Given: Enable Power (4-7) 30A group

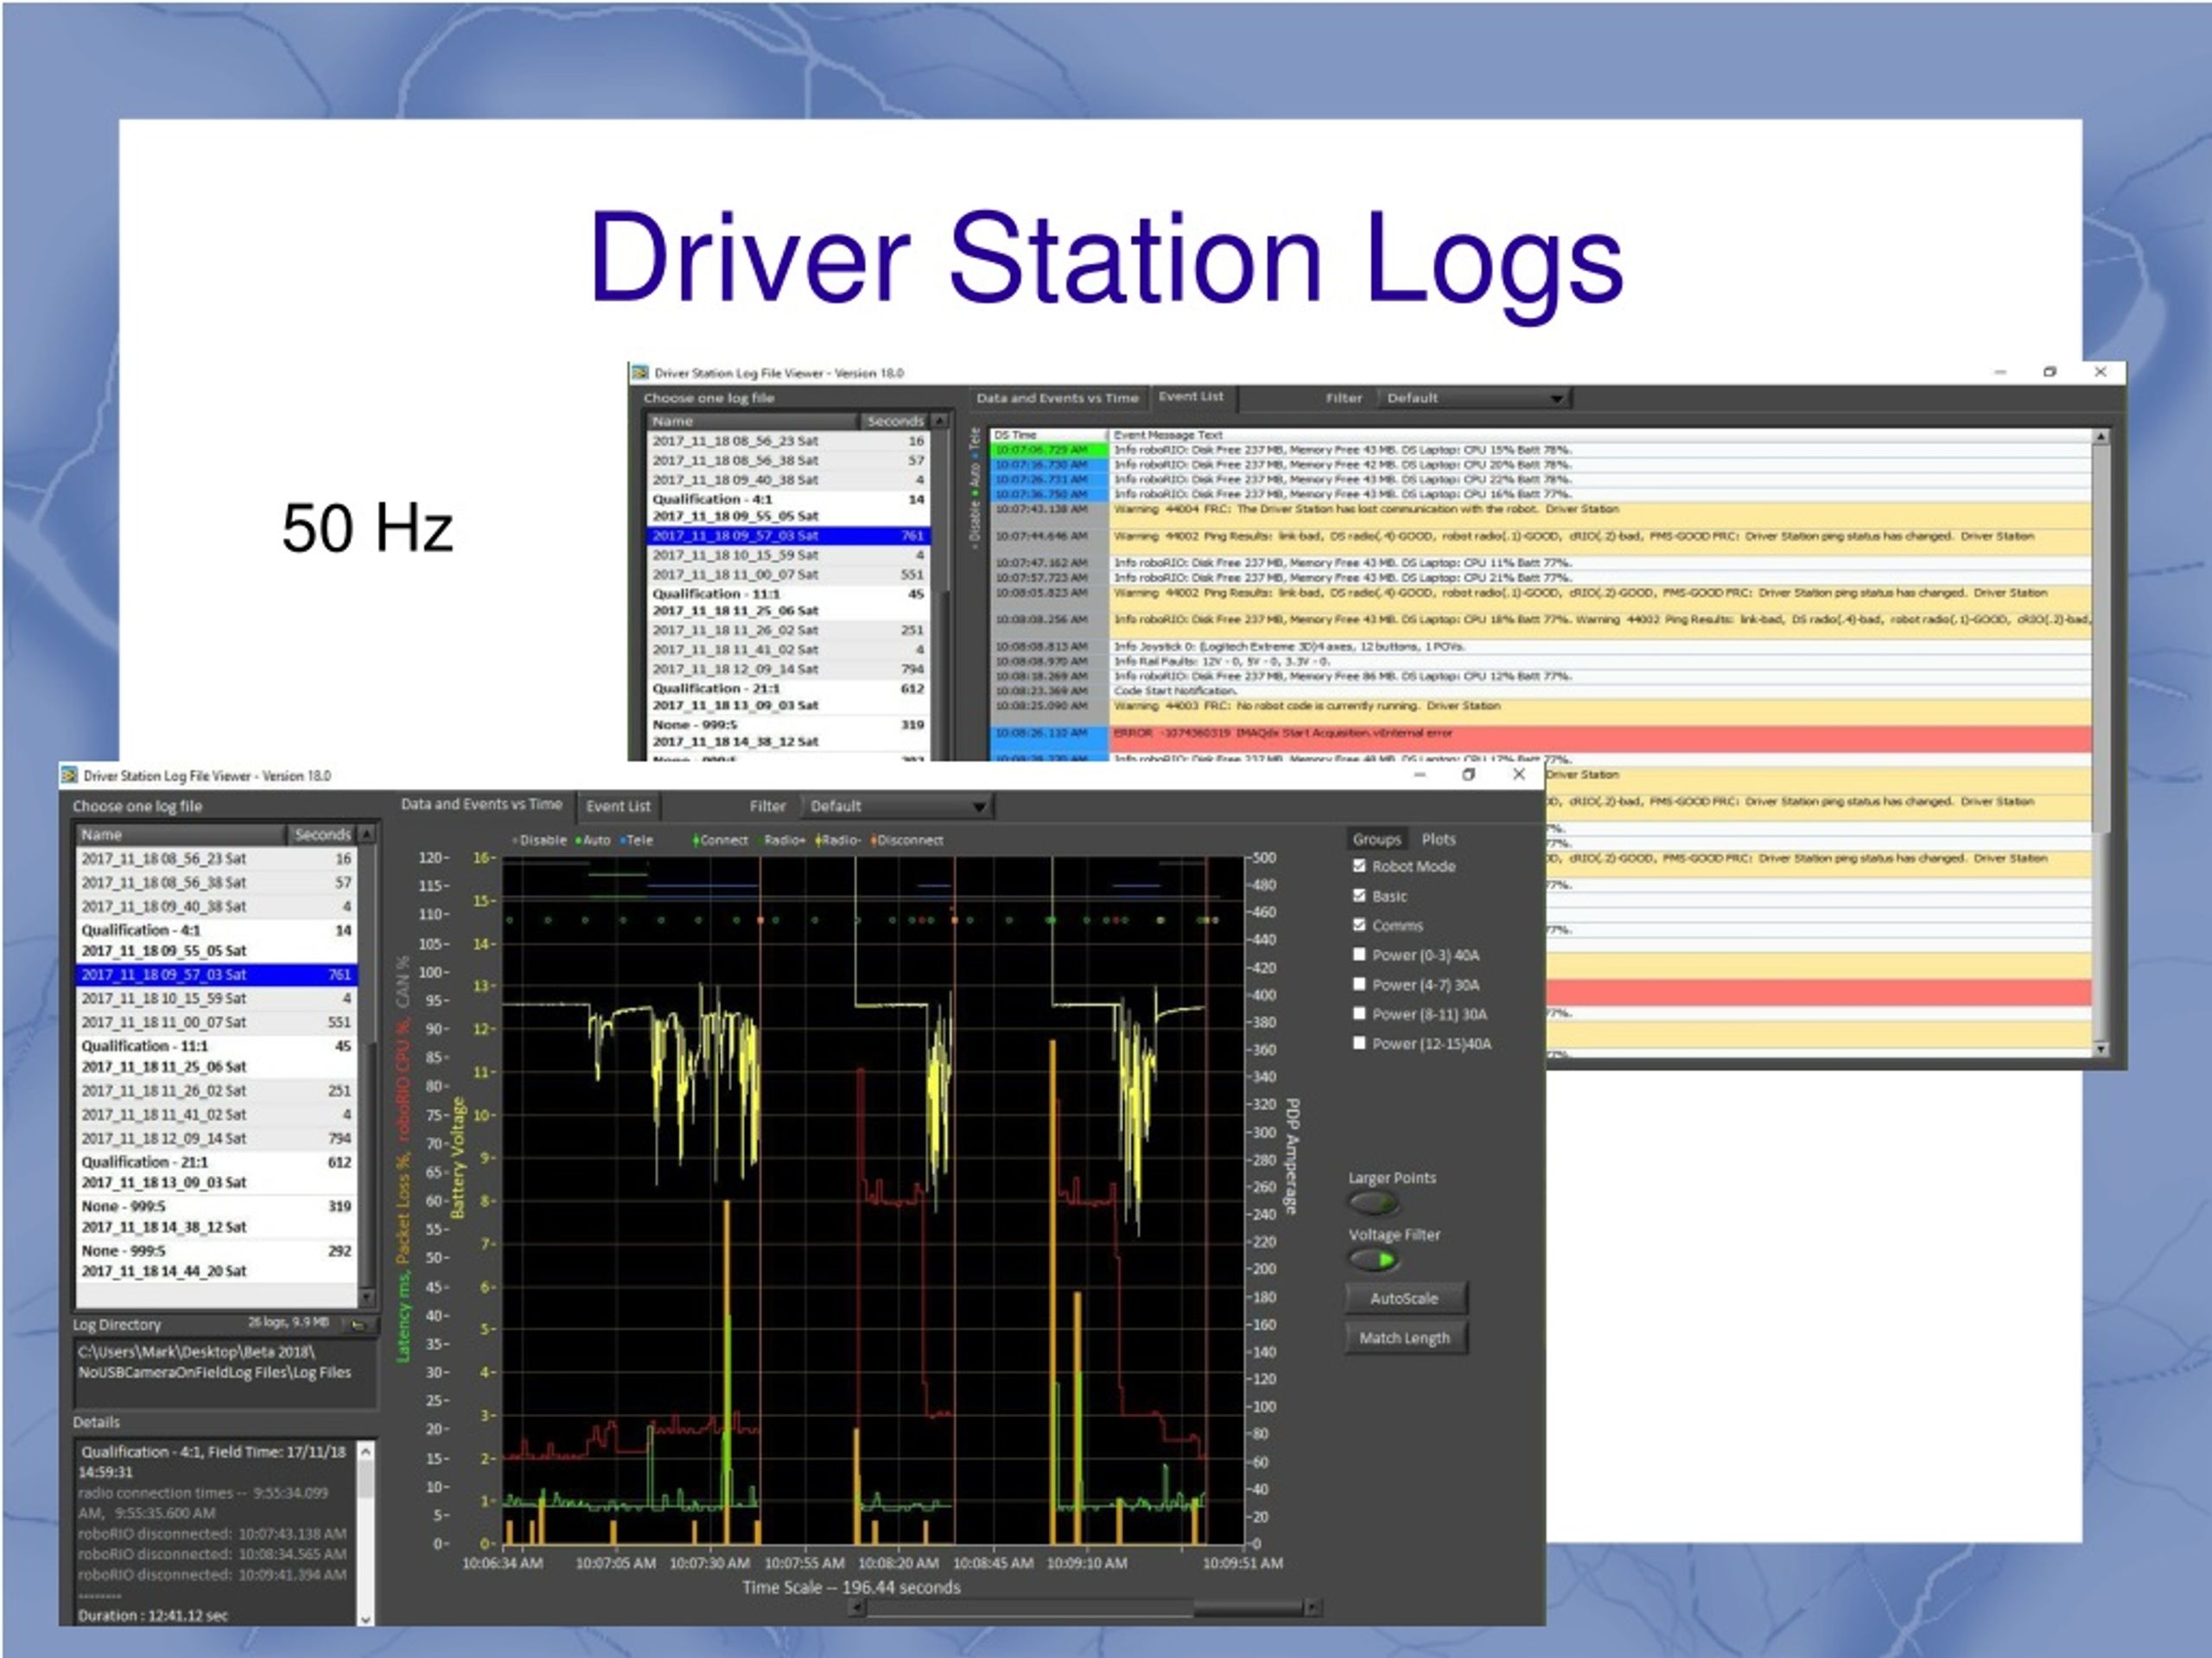Looking at the screenshot, I should pos(1359,984).
